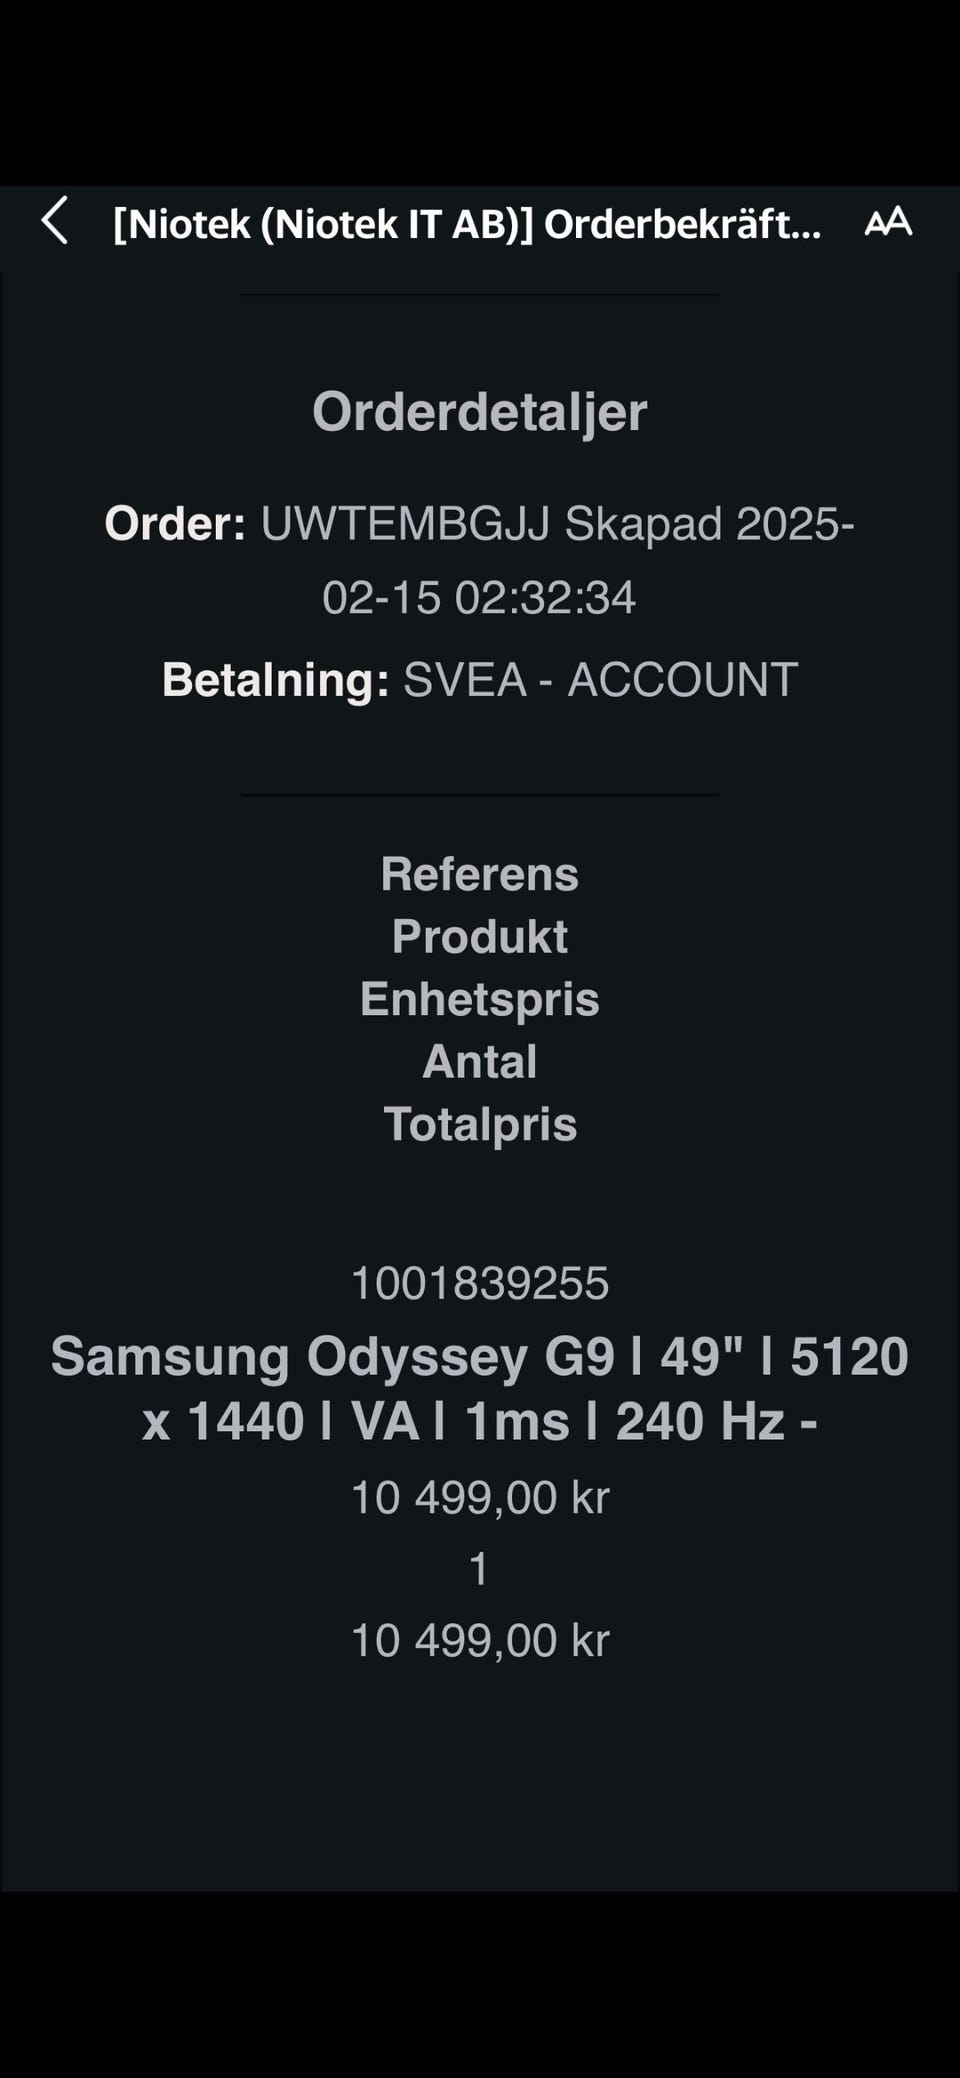
Task: Tap the Referens column header
Action: click(480, 874)
